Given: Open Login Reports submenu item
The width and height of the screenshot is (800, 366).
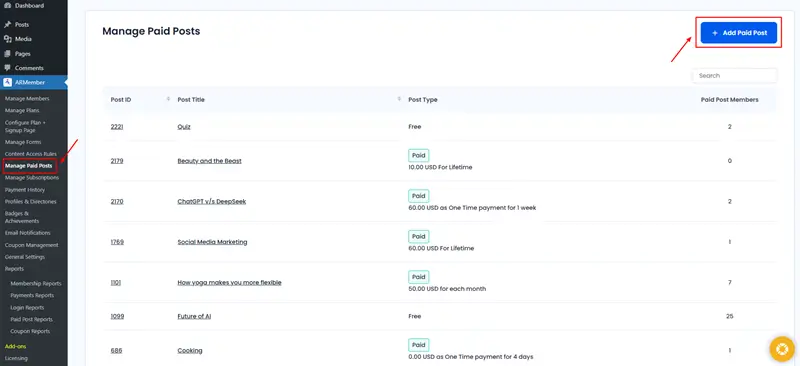Looking at the screenshot, I should [x=27, y=308].
